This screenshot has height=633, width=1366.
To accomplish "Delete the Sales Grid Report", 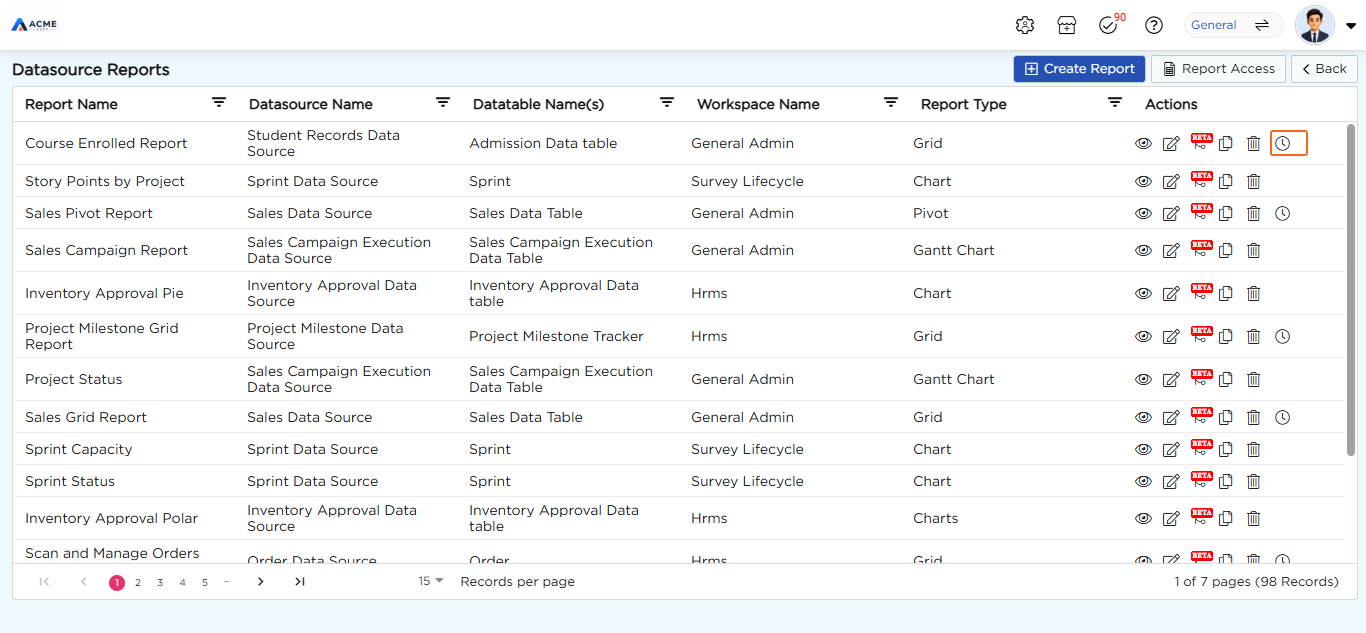I will [x=1253, y=417].
